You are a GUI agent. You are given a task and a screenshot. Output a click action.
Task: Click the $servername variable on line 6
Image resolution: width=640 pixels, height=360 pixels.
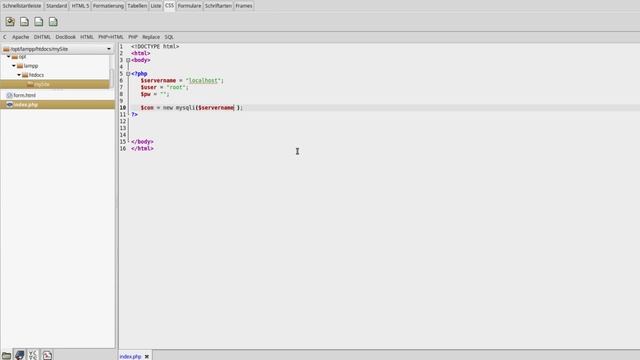[158, 80]
